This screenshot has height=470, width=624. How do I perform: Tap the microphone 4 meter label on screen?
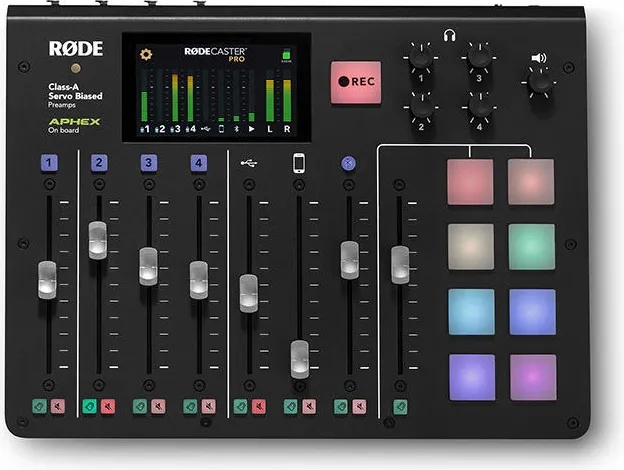191,129
